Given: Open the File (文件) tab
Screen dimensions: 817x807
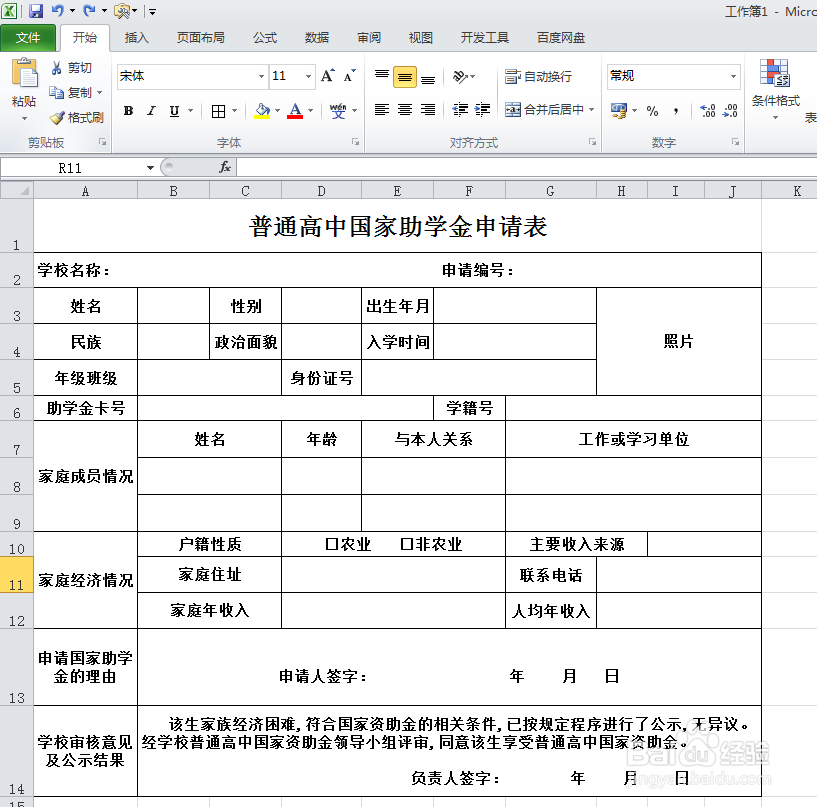Looking at the screenshot, I should [28, 38].
